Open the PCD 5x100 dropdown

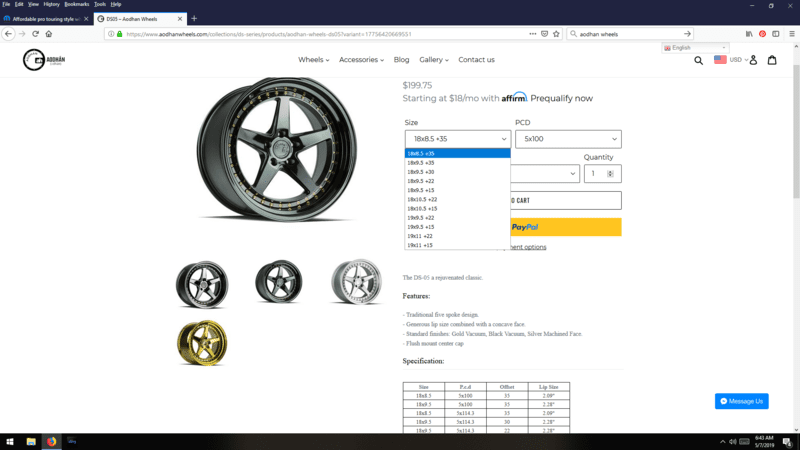[x=568, y=139]
